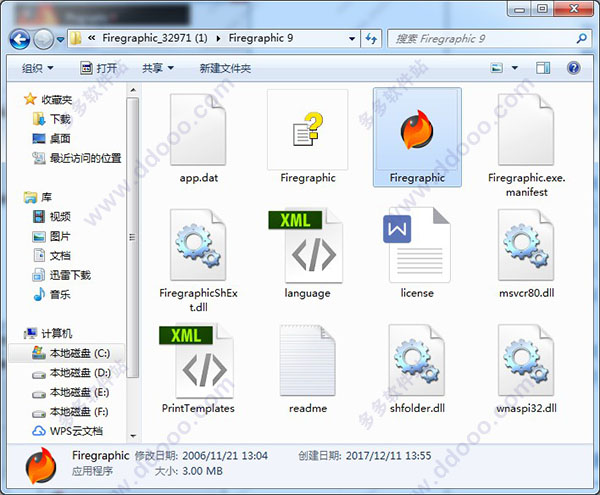
Task: Click the Forward navigation arrow
Action: [x=43, y=39]
